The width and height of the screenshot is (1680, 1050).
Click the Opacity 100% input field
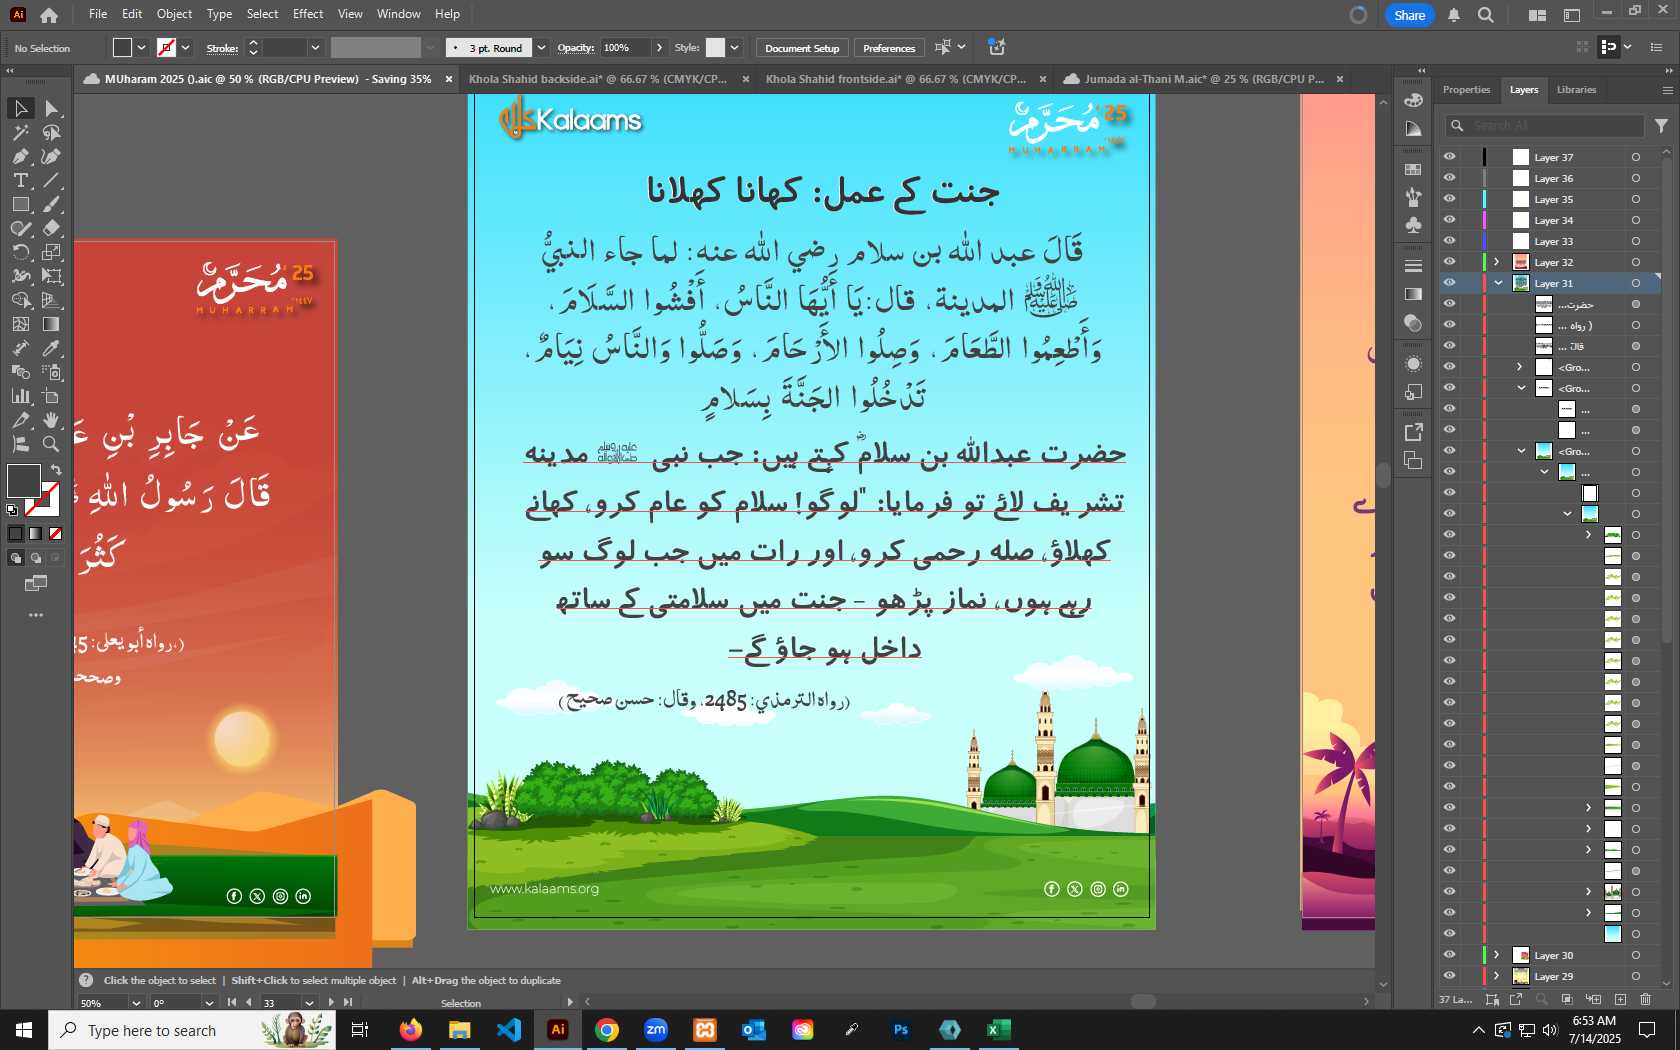point(626,48)
